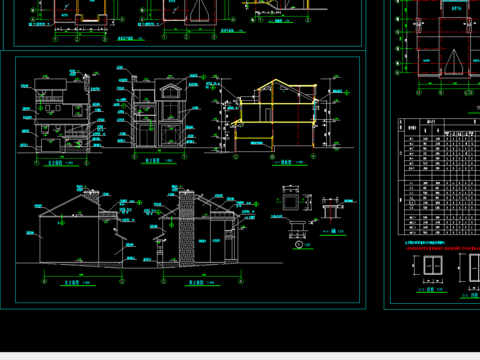
Task: Select axis bubble A of lower-left elevation
Action: pyautogui.click(x=44, y=281)
